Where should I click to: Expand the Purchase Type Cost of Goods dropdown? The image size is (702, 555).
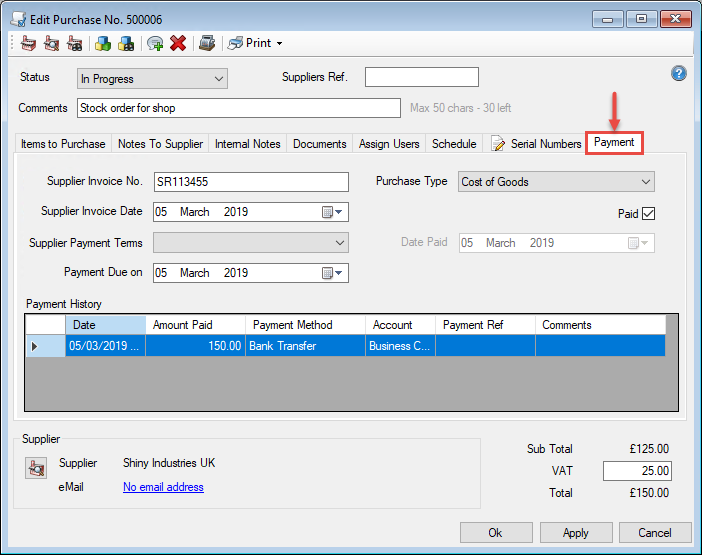556,182
